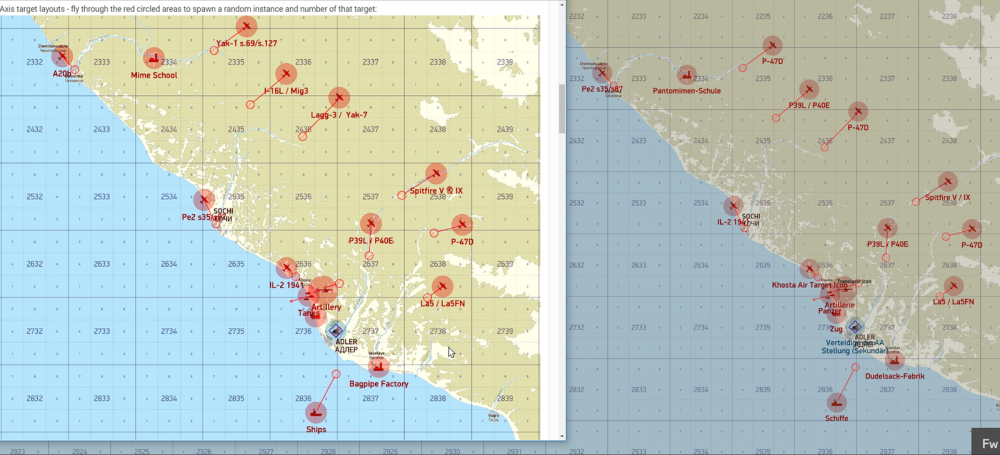Viewport: 1000px width, 455px height.
Task: Select the Lagg-3 / Yak-7 aircraft icon
Action: [339, 98]
